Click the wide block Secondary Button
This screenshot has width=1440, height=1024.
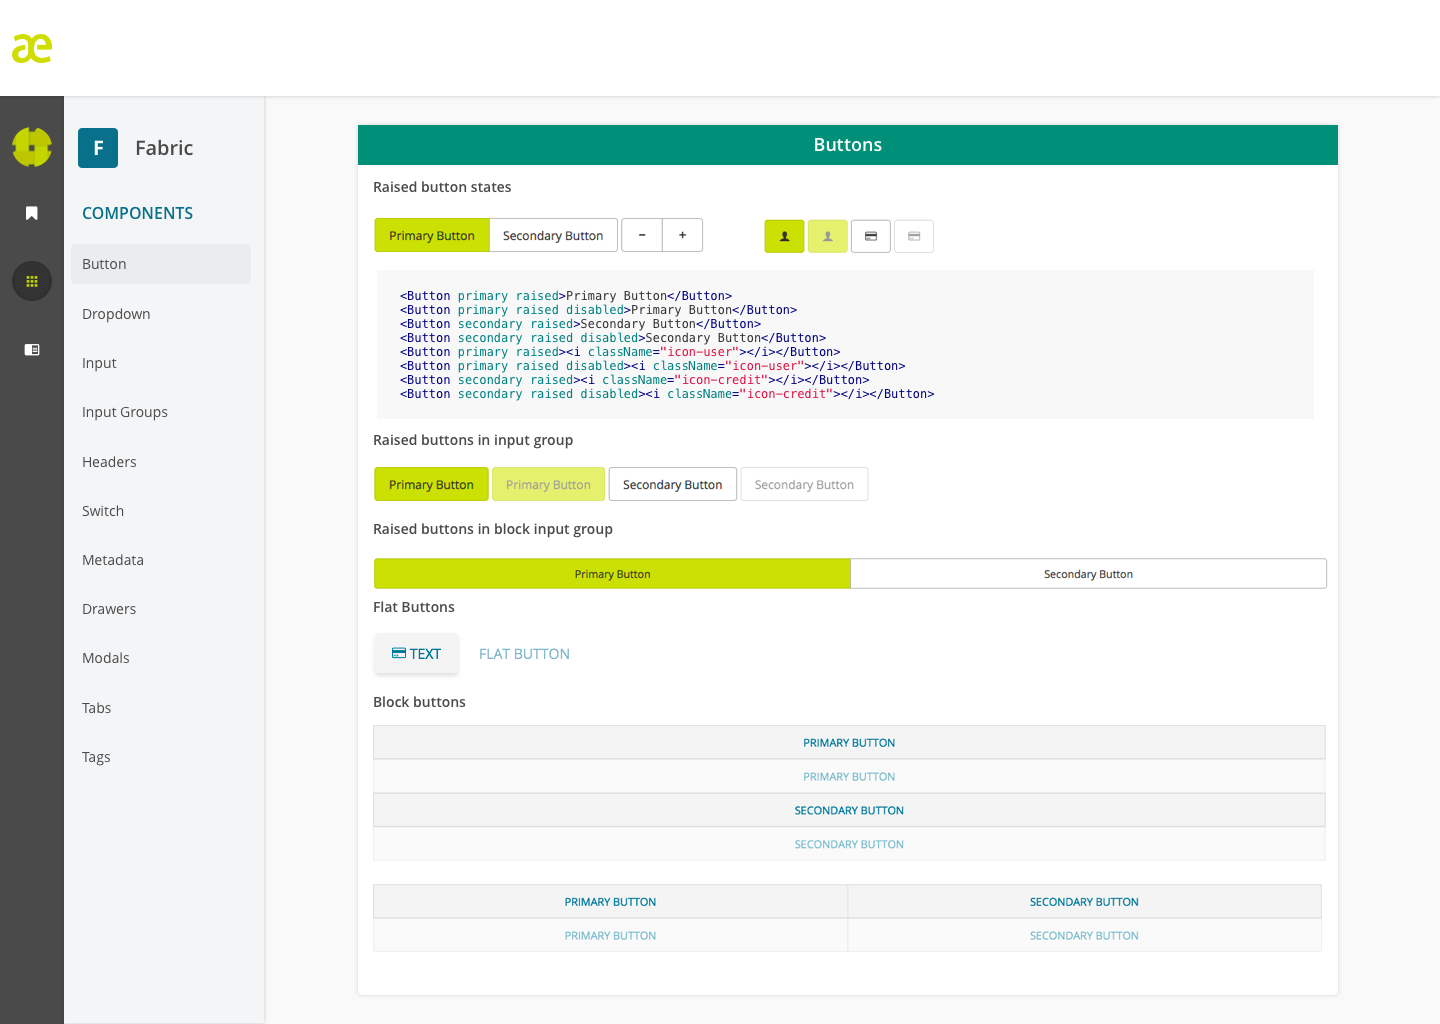pyautogui.click(x=1088, y=574)
